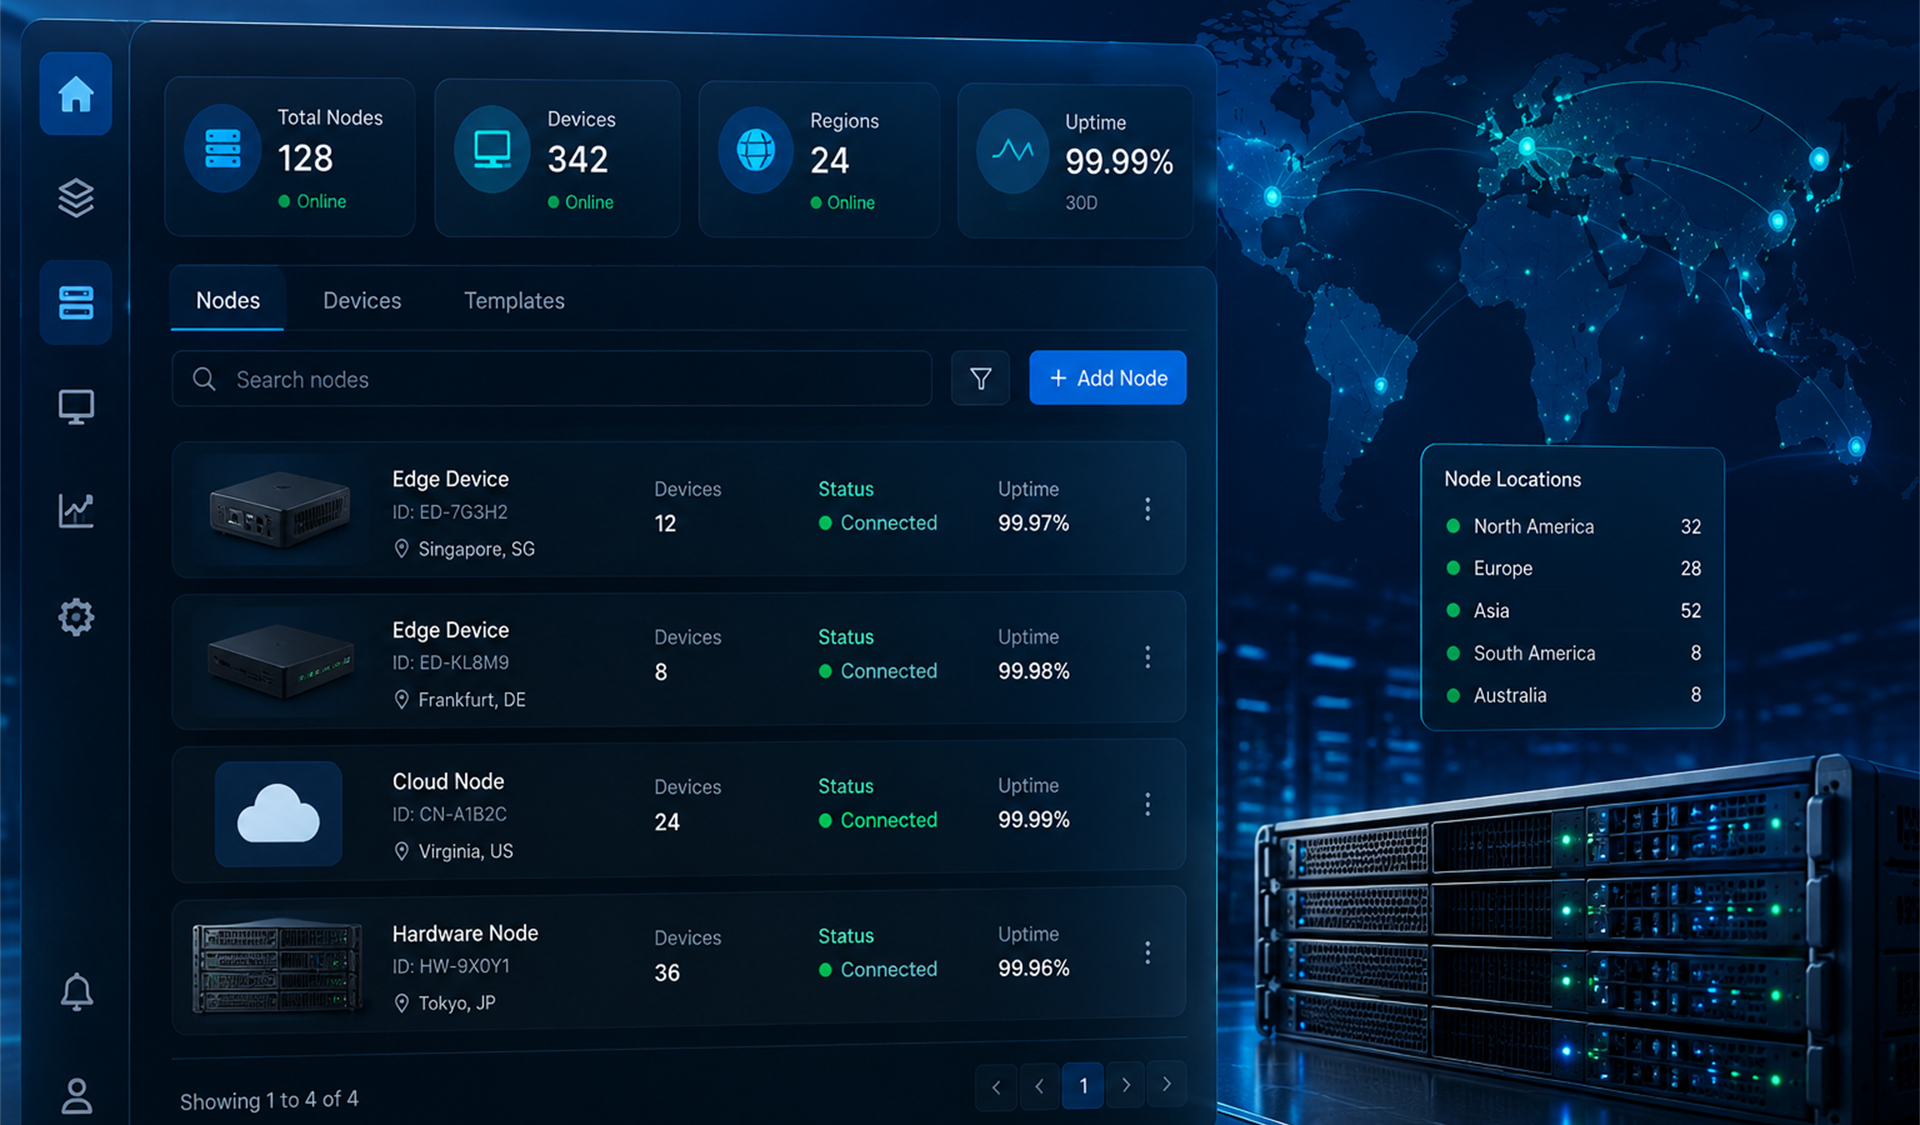This screenshot has width=1920, height=1125.
Task: Click location pin beside Frankfurt, DE
Action: (x=401, y=700)
